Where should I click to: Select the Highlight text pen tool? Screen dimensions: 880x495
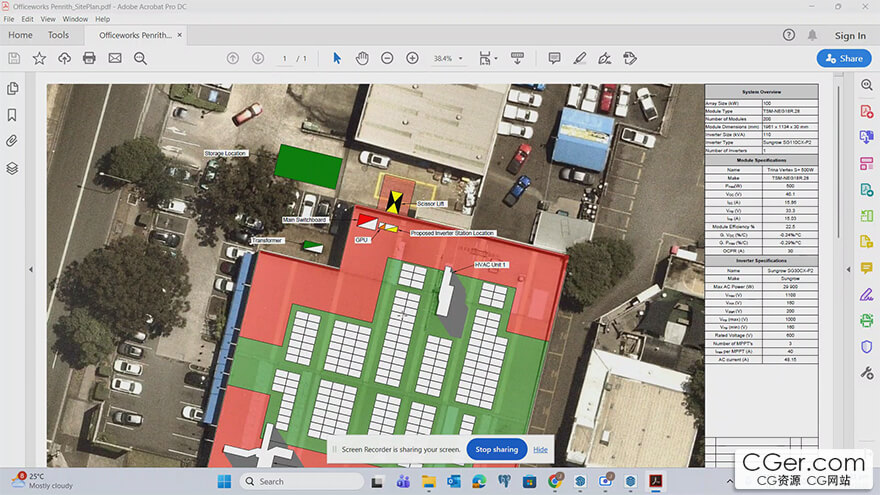pyautogui.click(x=579, y=58)
